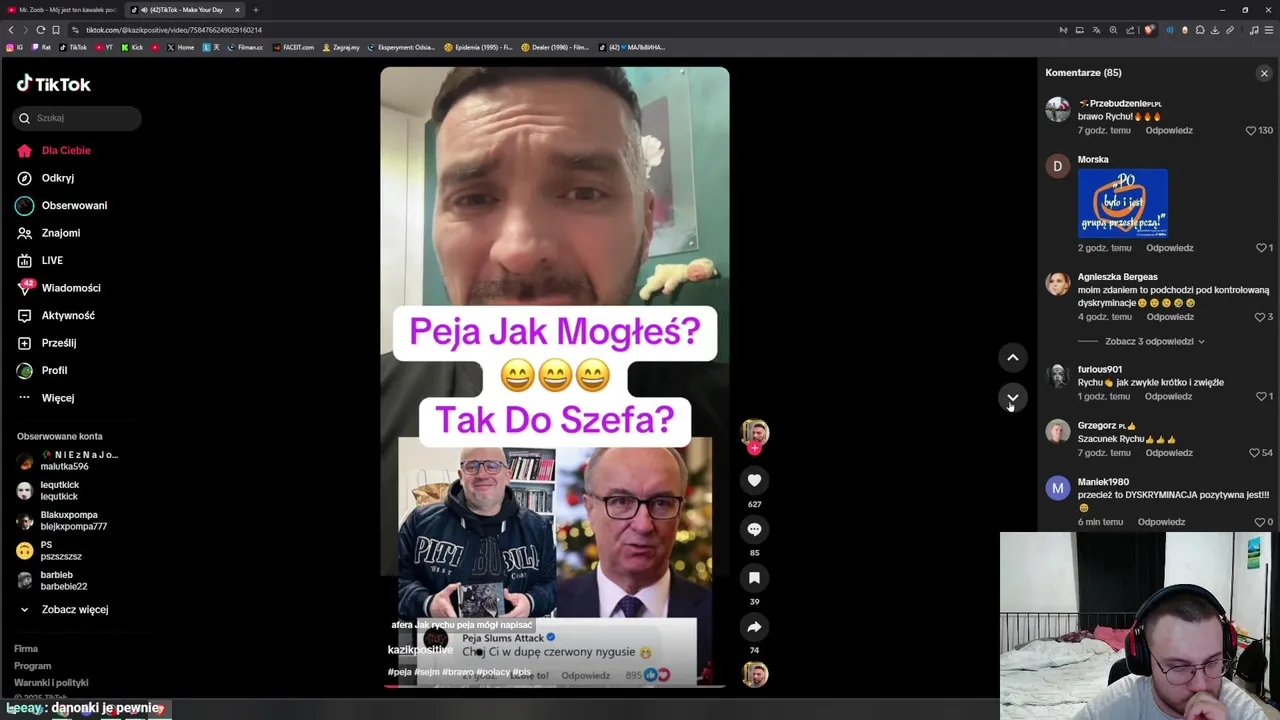Open Obserwowani in sidebar

click(61, 205)
